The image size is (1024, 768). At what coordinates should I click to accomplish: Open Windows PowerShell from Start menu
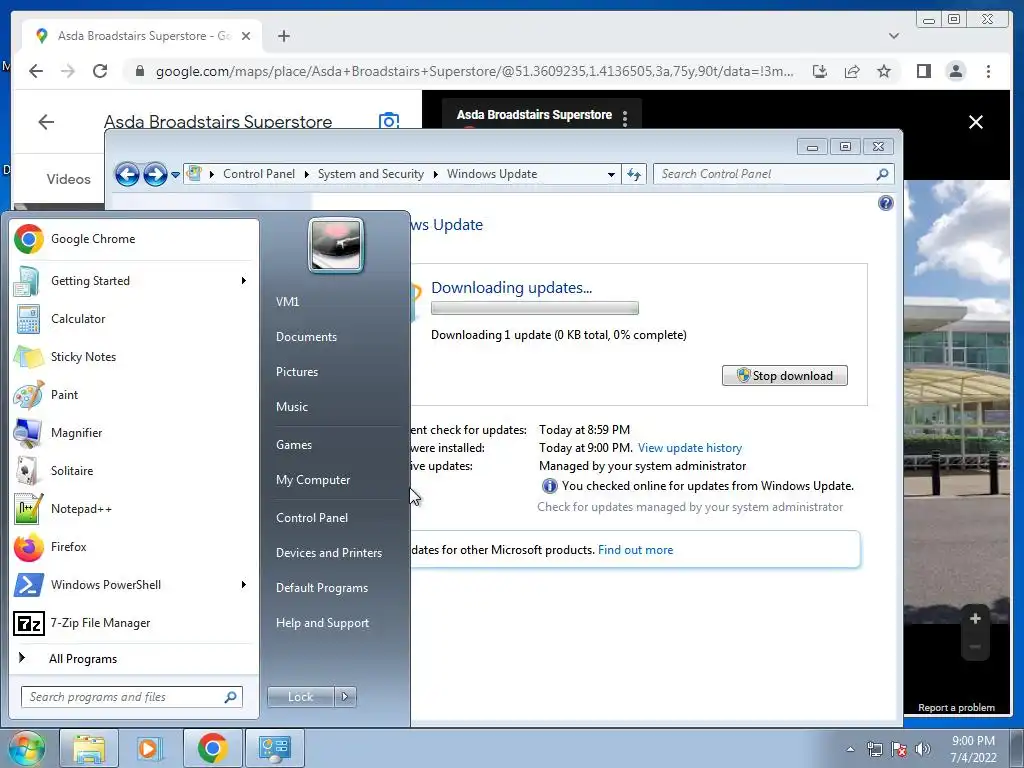coord(134,584)
